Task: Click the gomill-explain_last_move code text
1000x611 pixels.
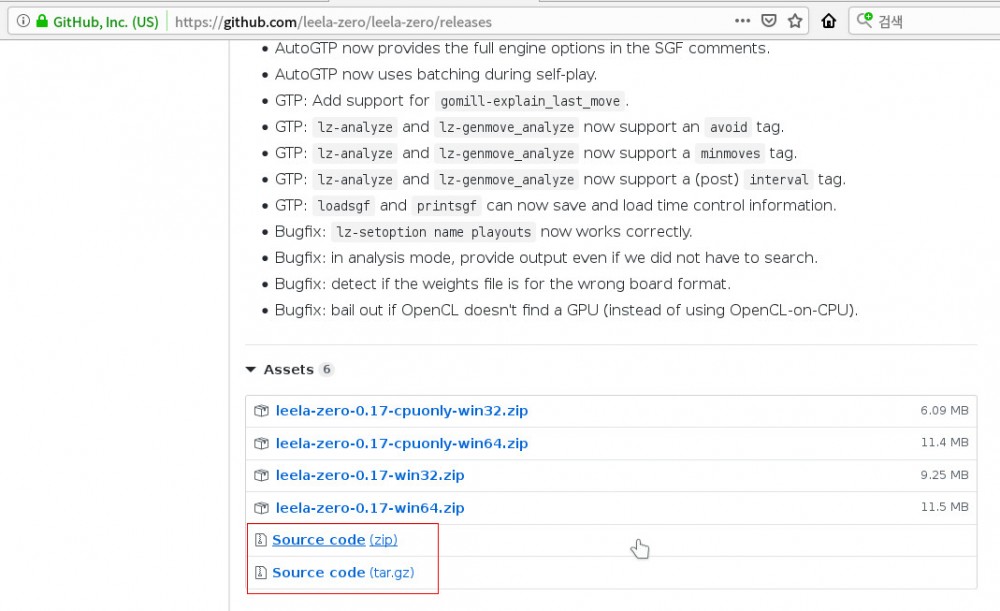Action: click(x=530, y=101)
